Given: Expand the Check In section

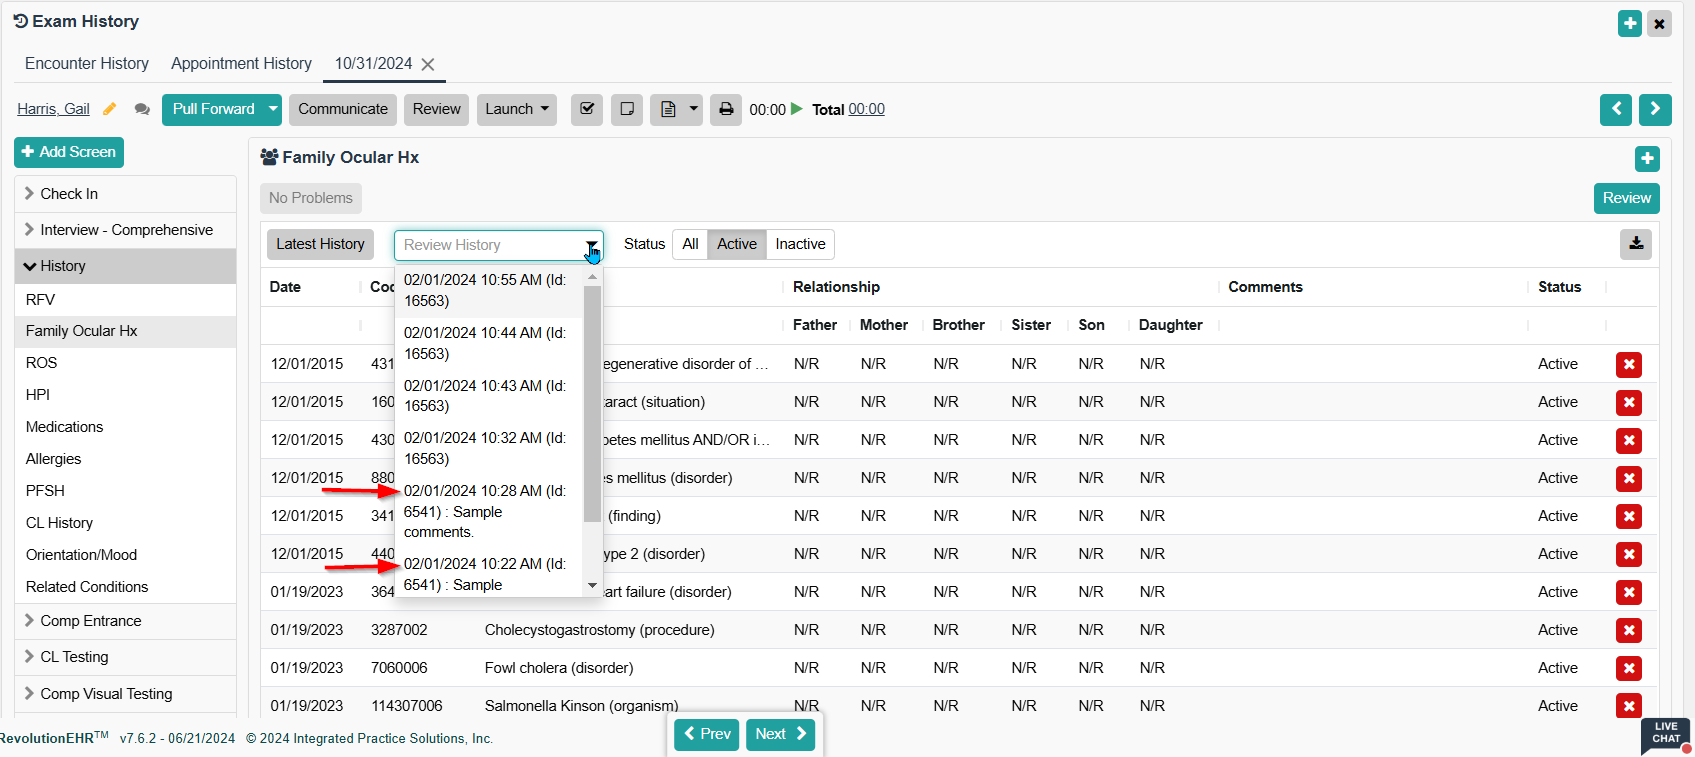Looking at the screenshot, I should tap(69, 194).
